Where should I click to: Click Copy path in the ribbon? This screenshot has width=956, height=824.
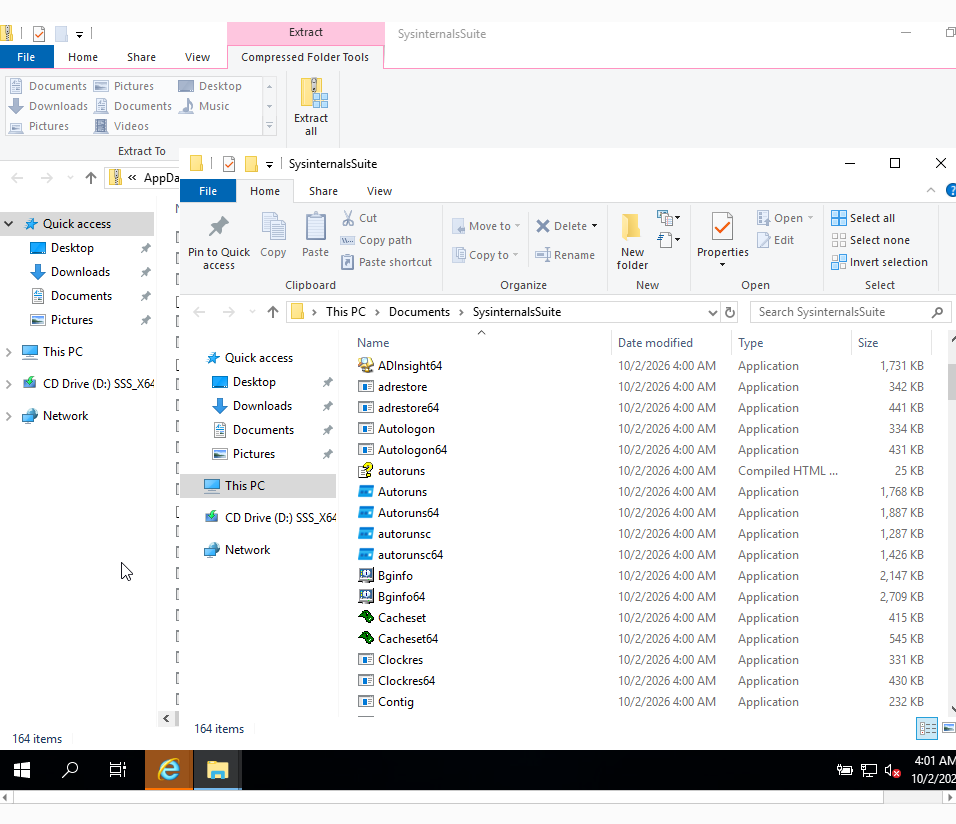pos(376,240)
